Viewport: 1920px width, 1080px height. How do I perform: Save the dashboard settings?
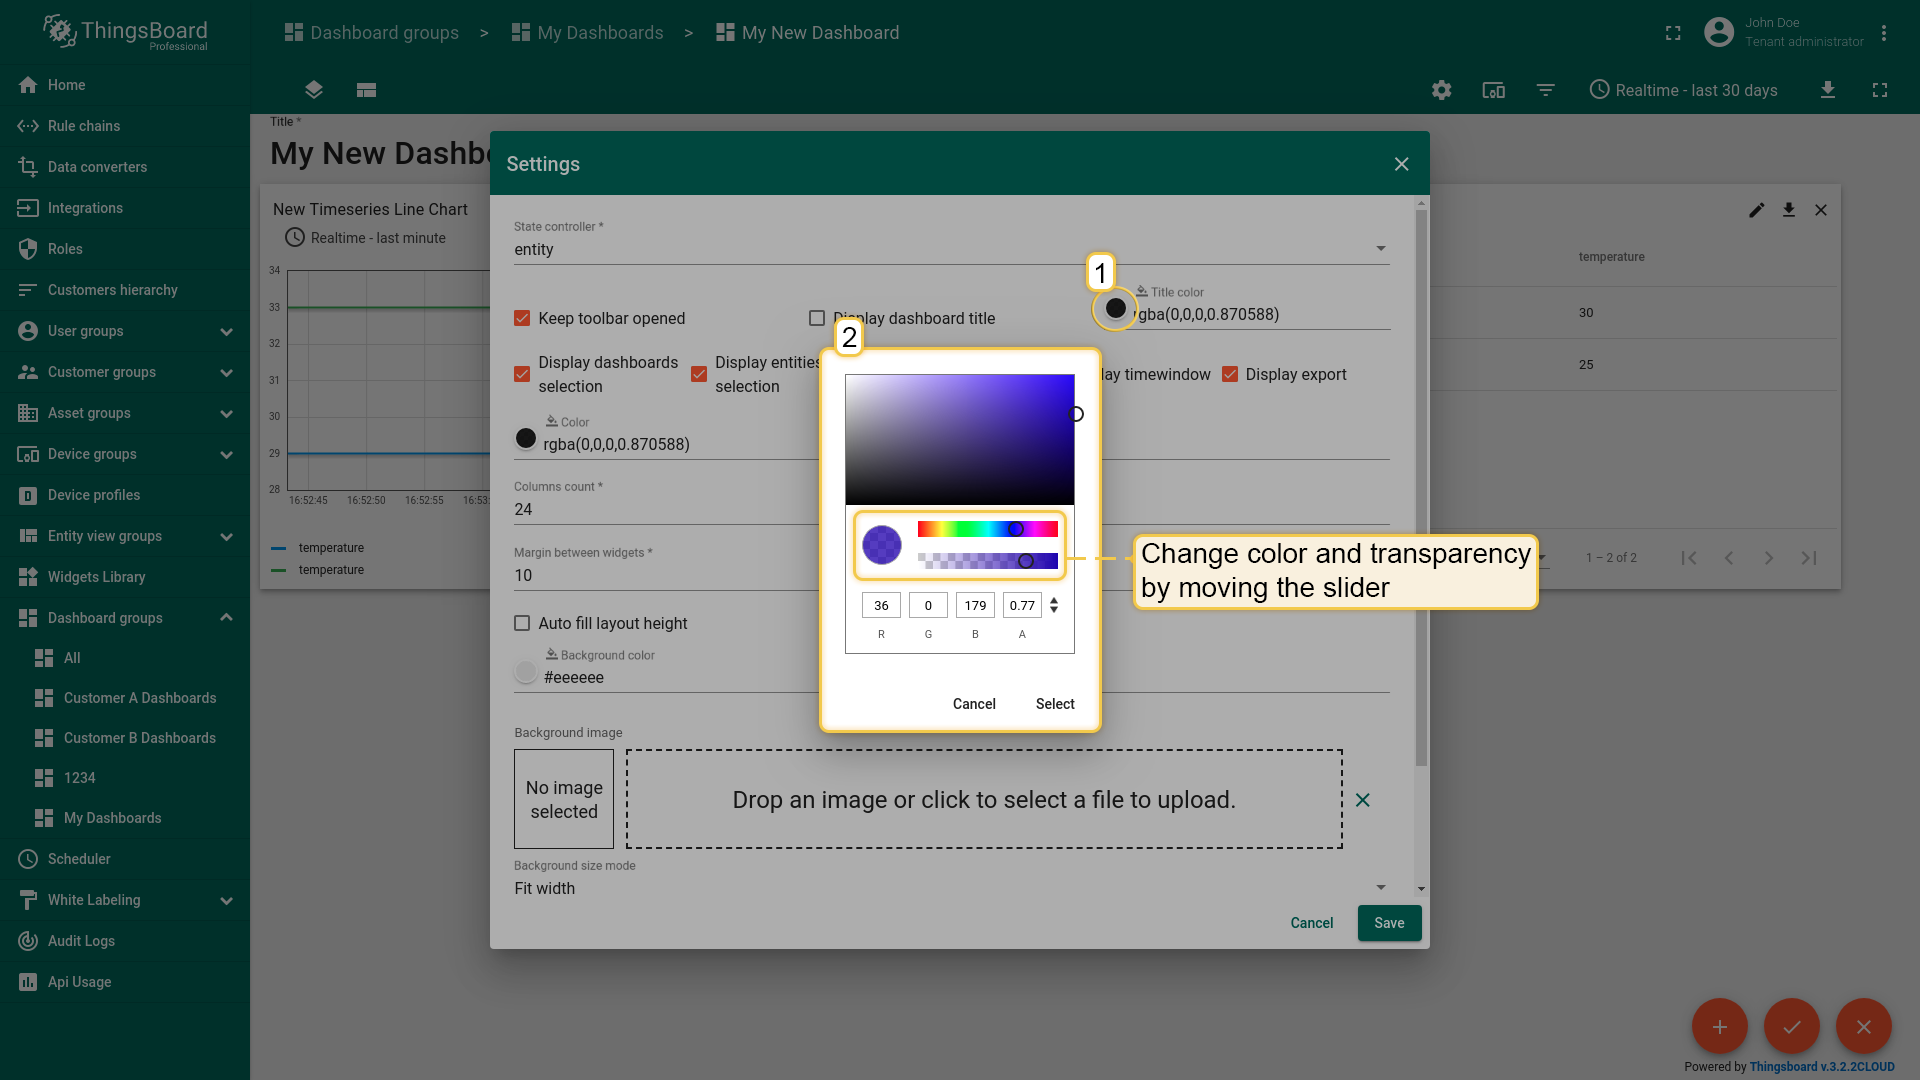coord(1388,923)
